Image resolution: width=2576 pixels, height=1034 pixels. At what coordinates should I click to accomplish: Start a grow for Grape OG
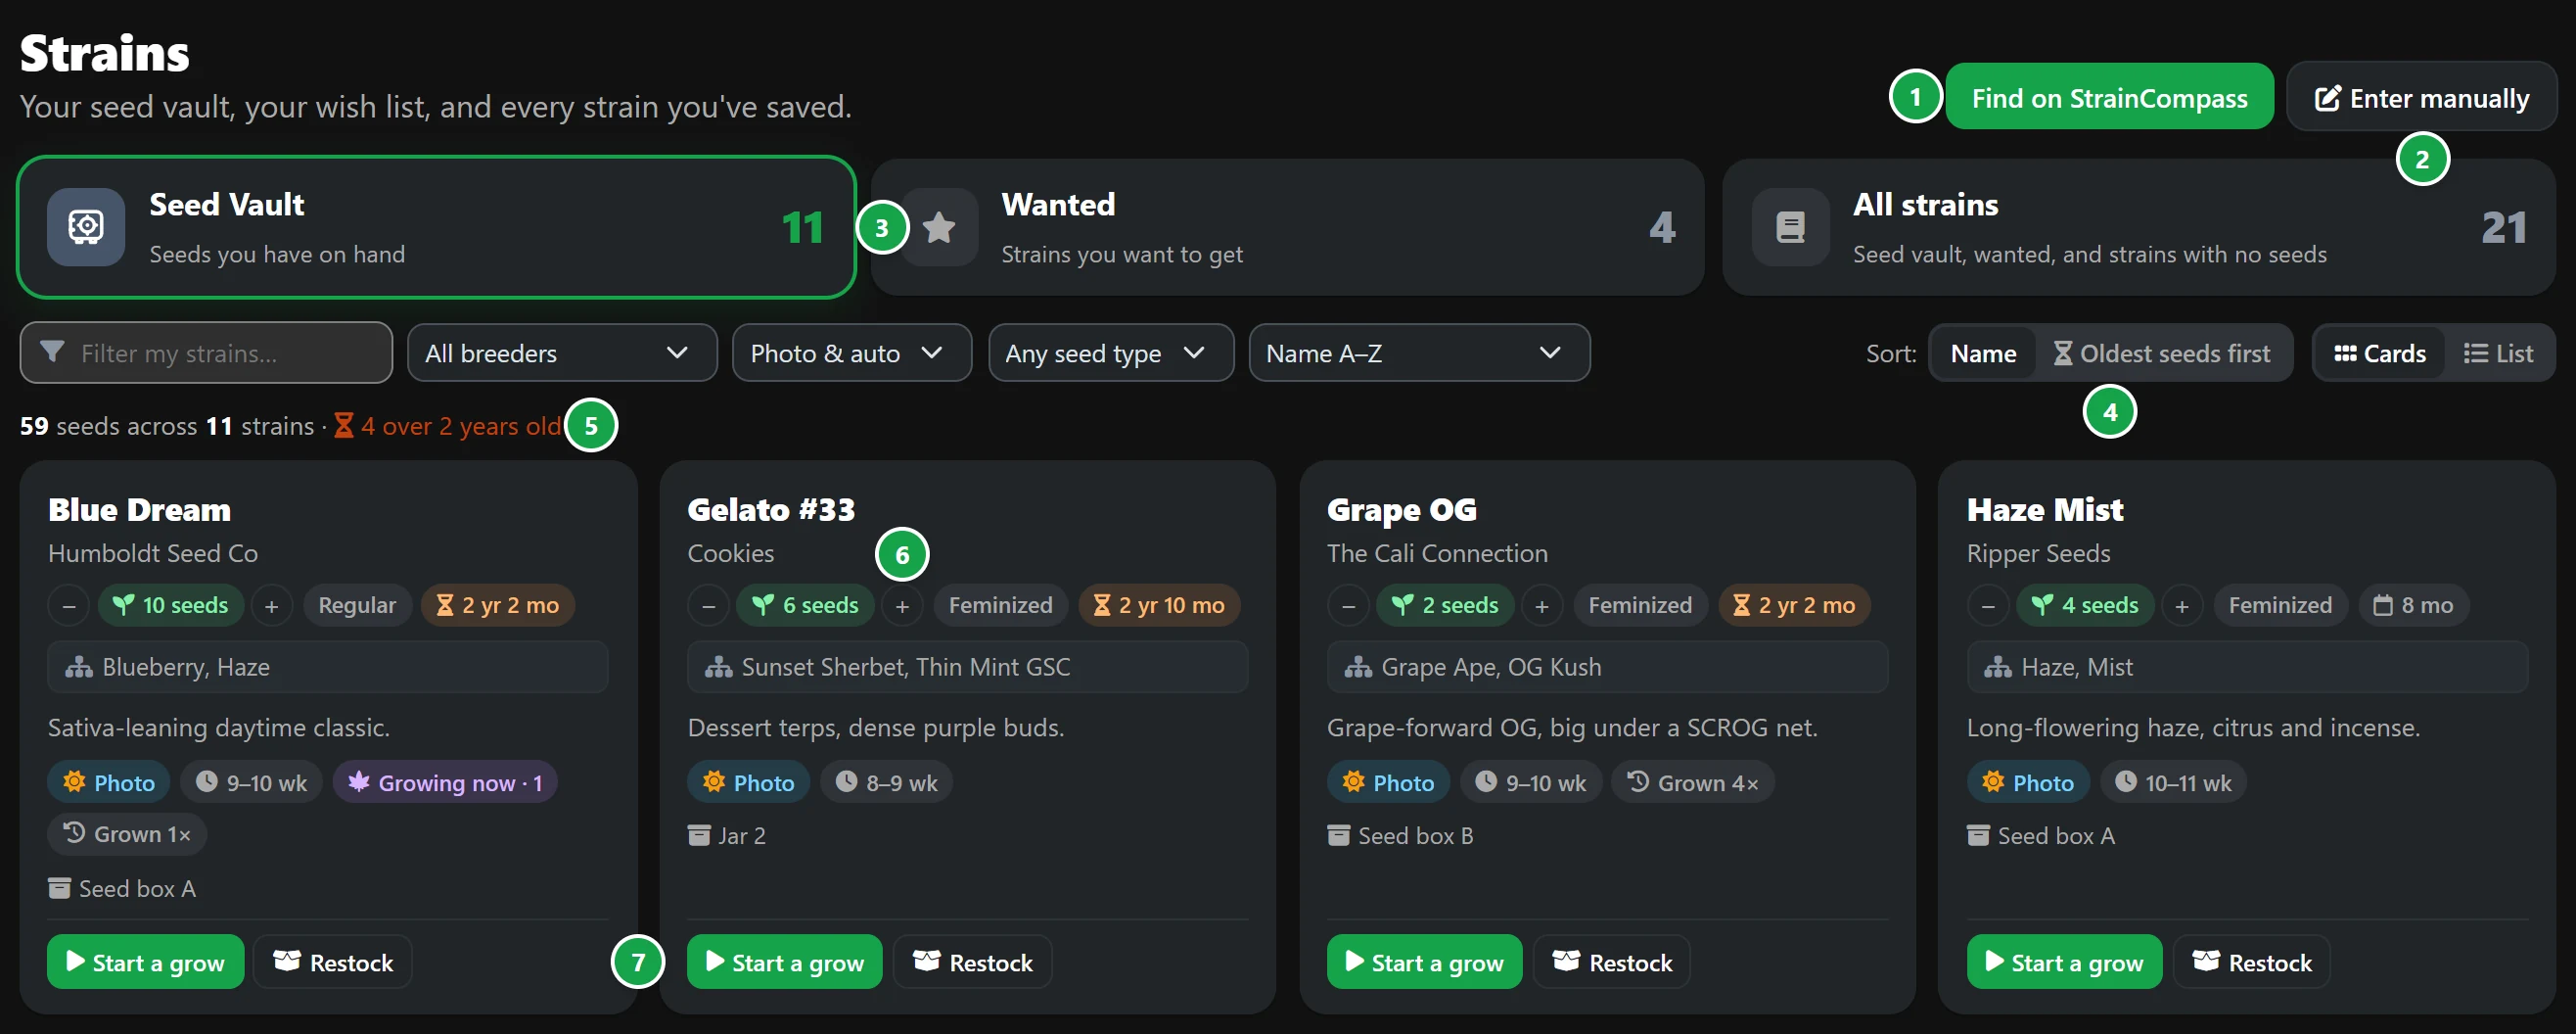click(1424, 962)
